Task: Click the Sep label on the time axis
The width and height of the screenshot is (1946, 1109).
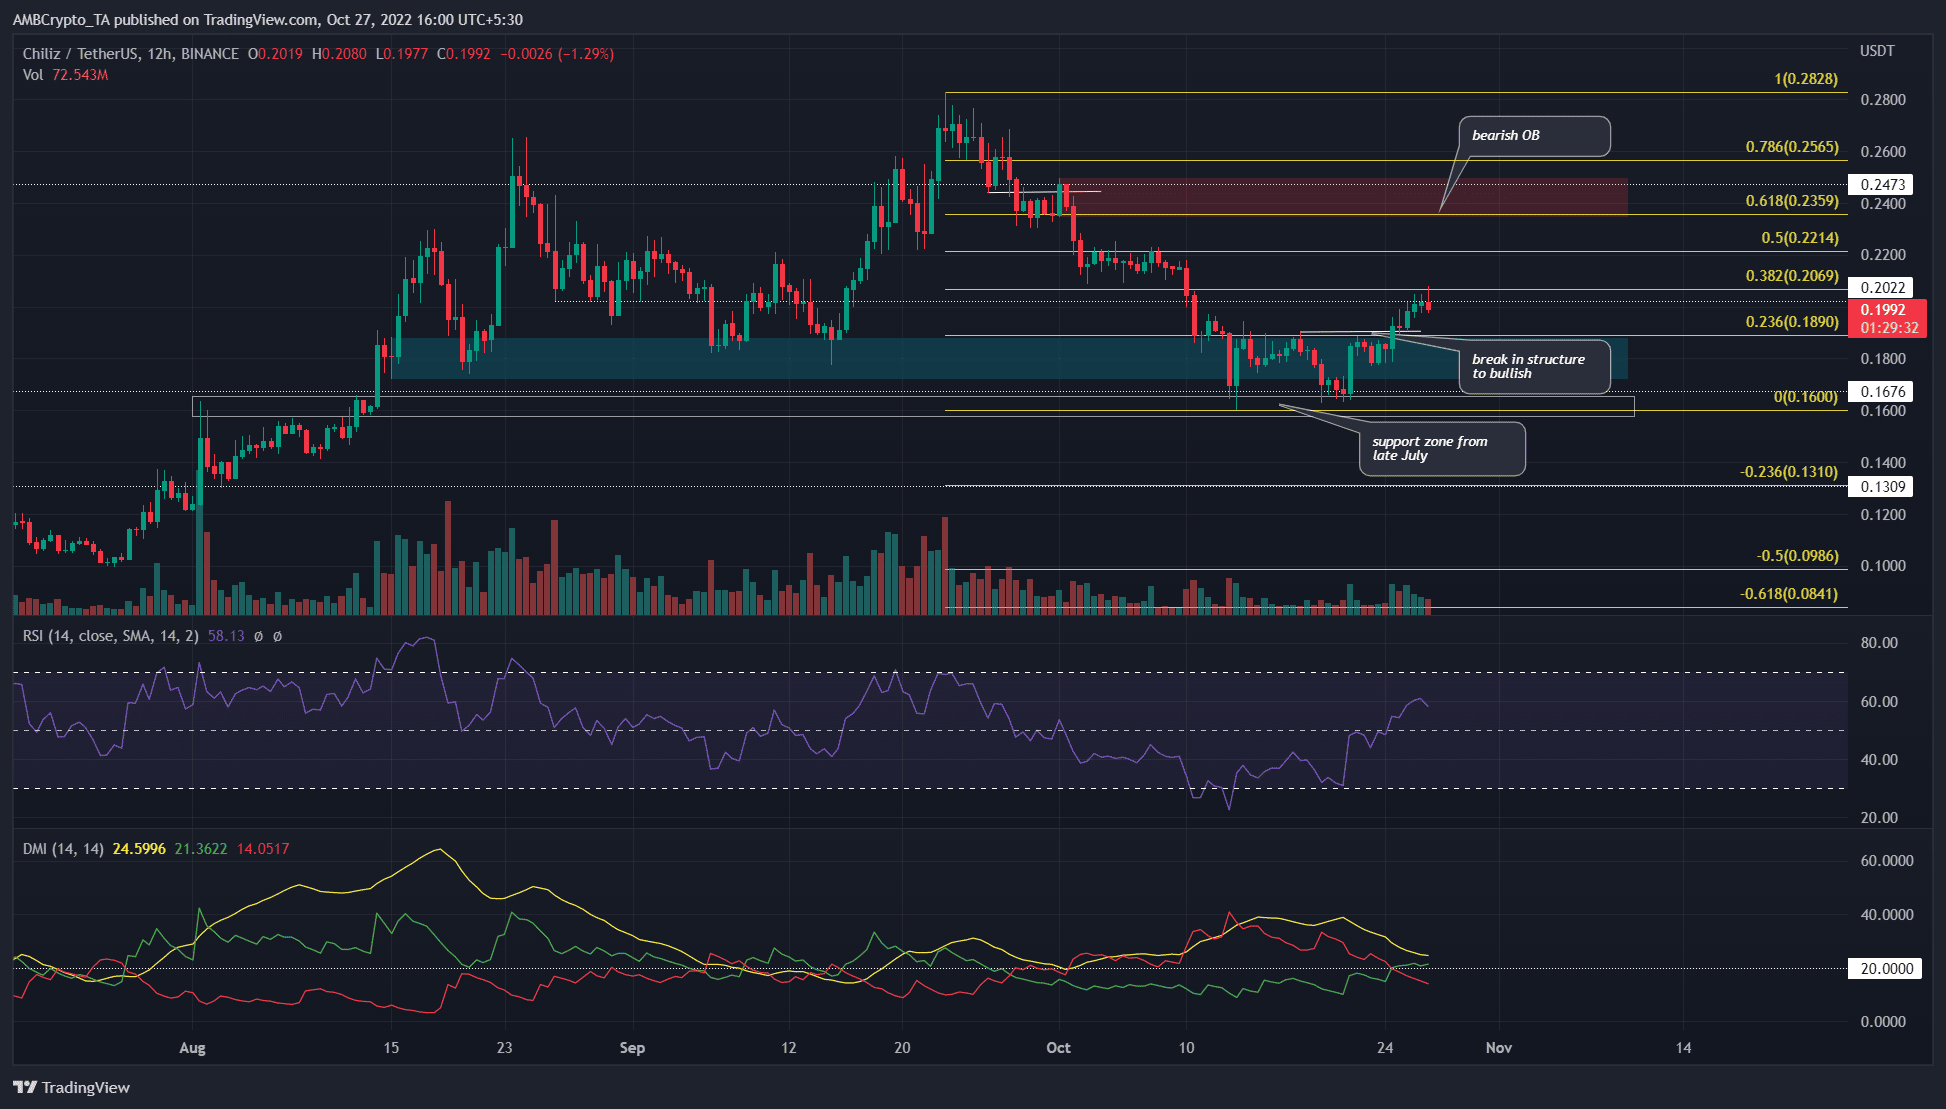Action: coord(632,1048)
